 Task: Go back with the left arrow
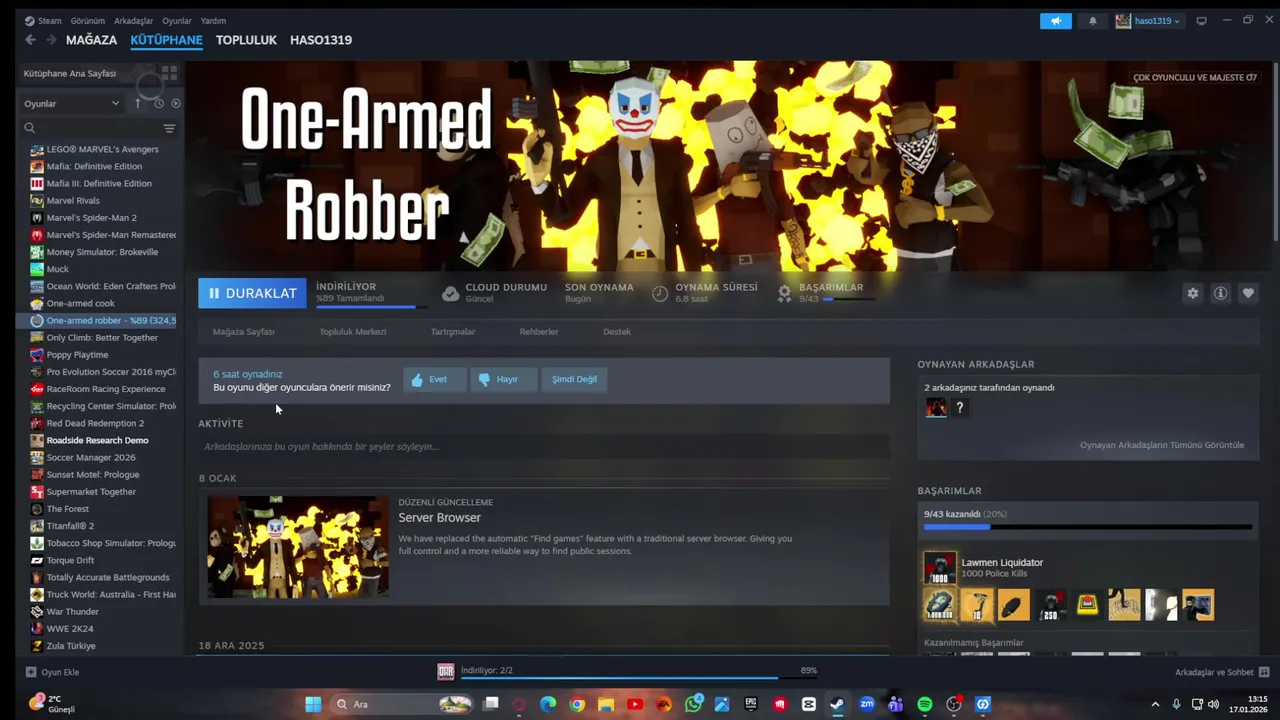coord(30,40)
